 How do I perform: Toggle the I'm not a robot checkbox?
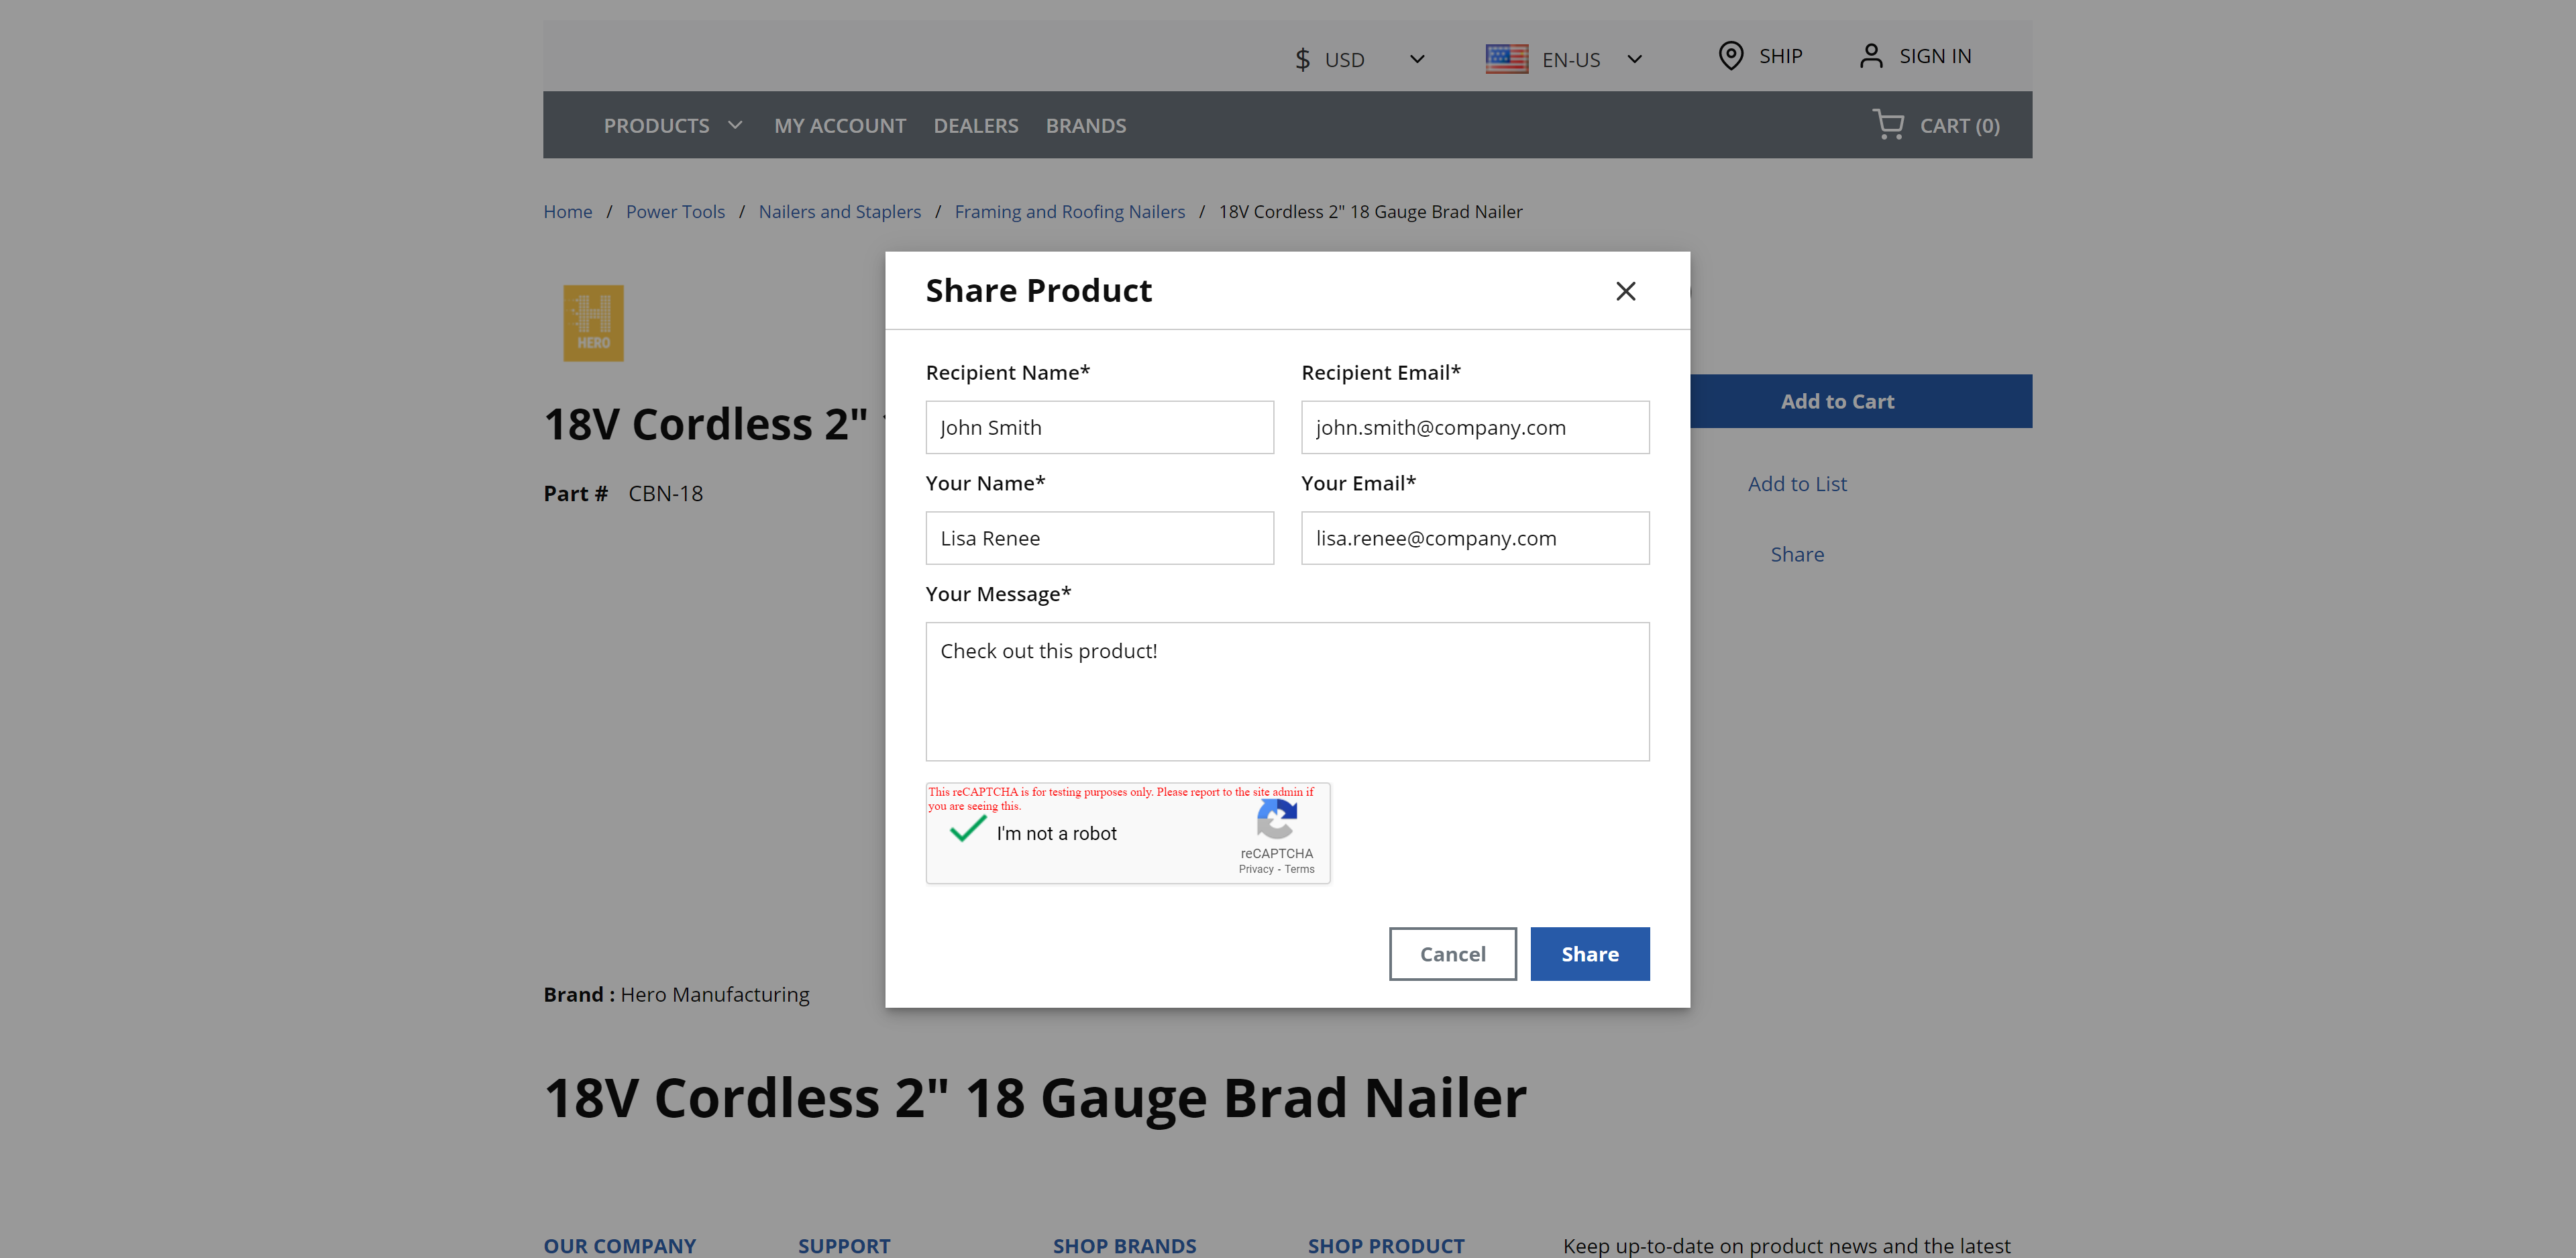pyautogui.click(x=967, y=830)
